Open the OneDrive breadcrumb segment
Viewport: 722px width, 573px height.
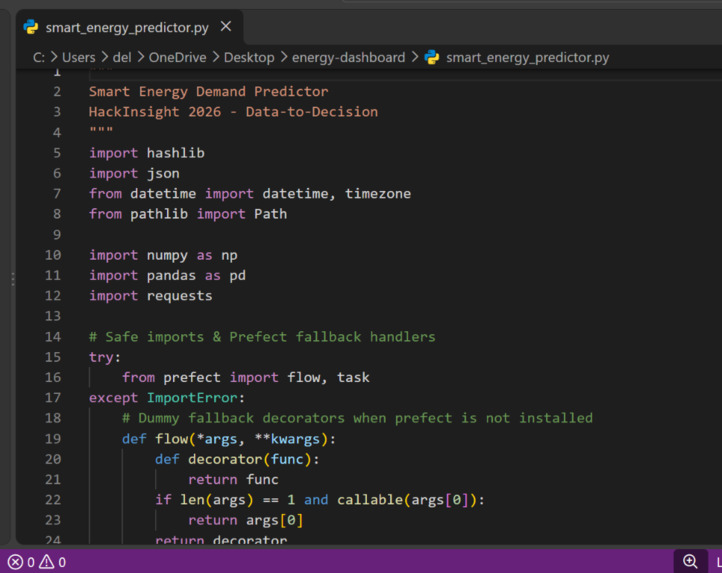pos(177,57)
